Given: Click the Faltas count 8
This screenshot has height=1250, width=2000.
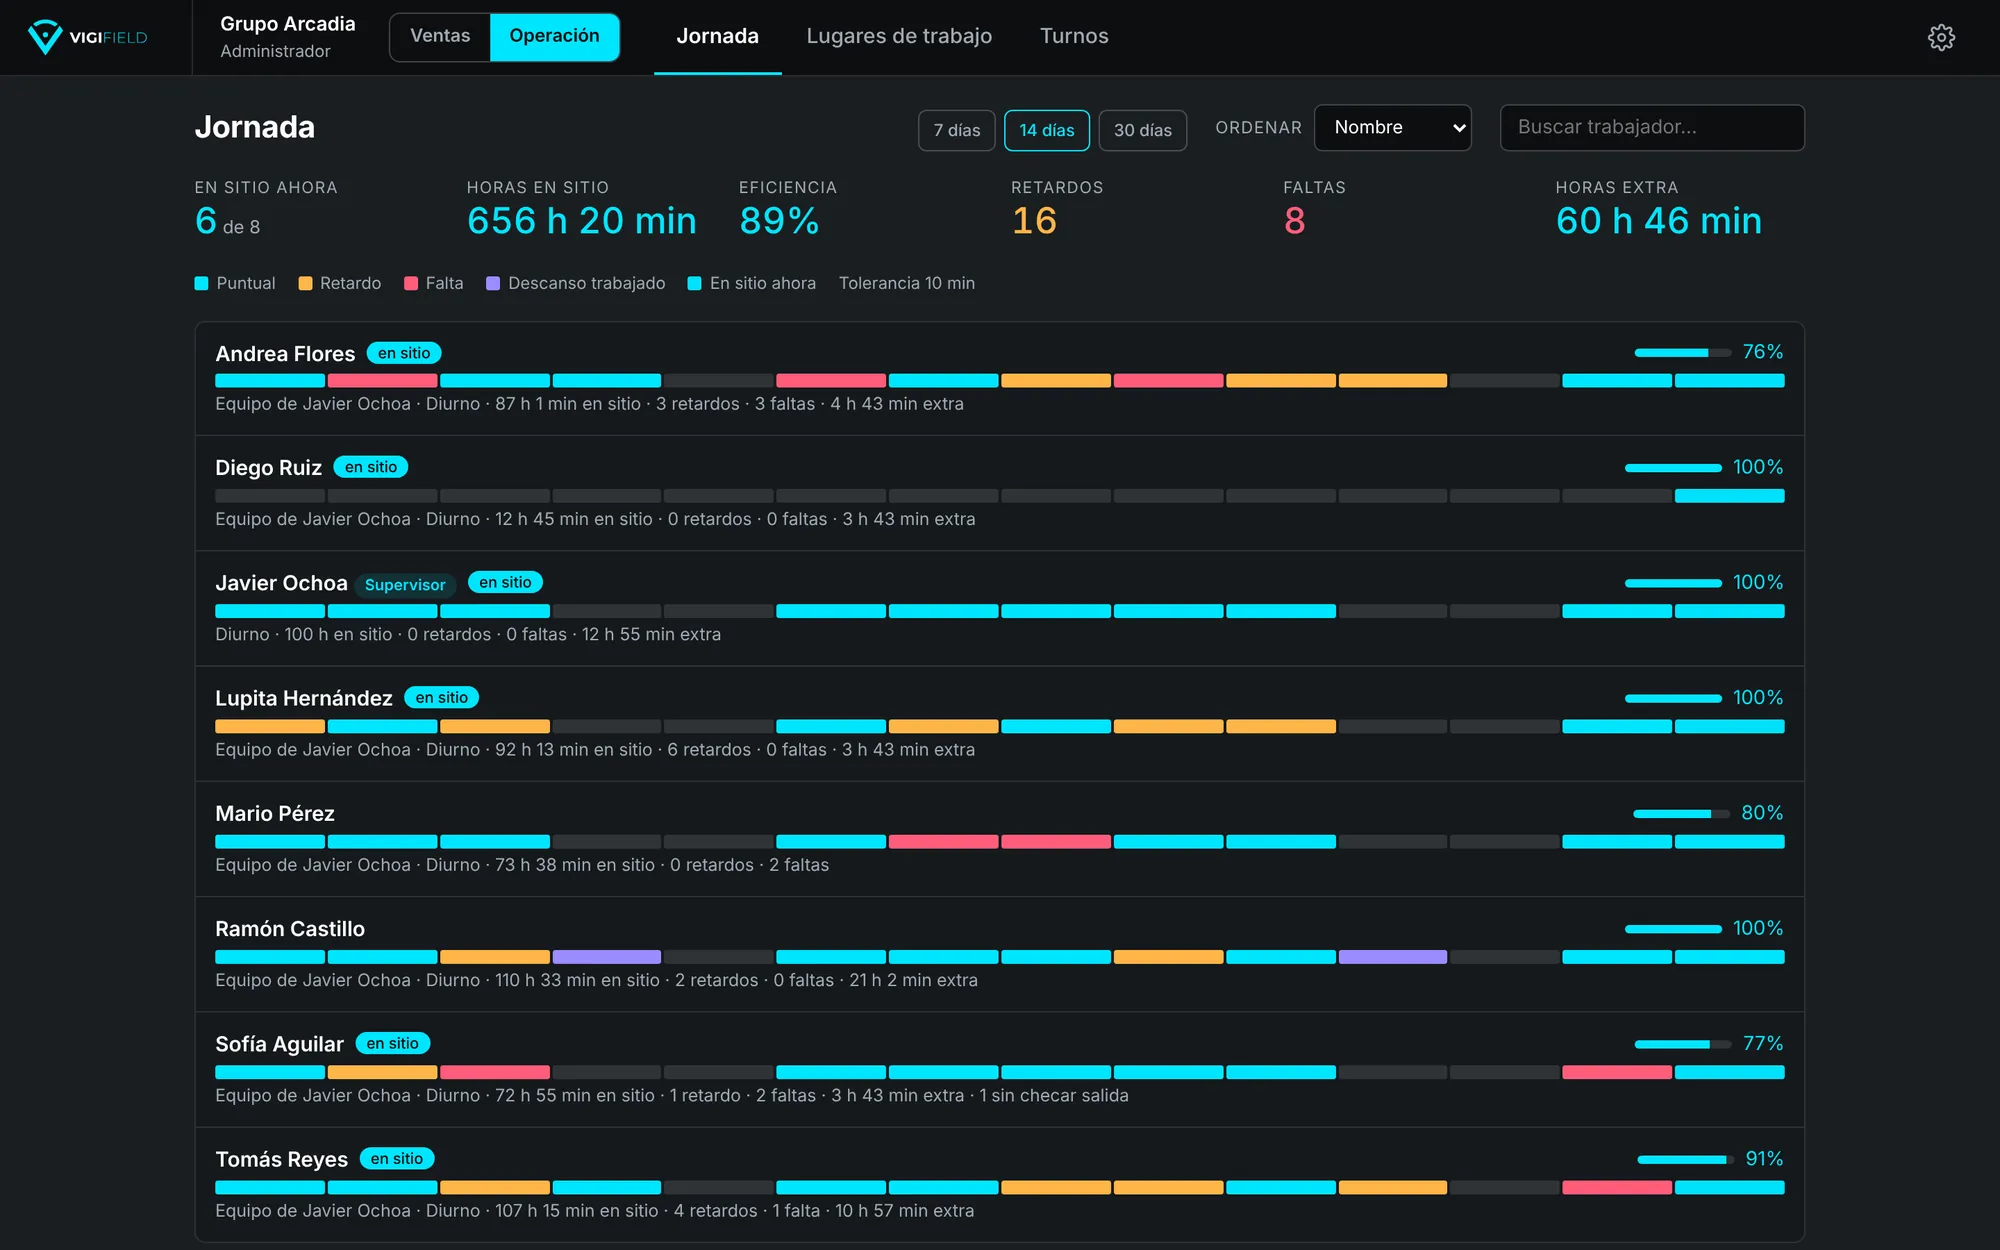Looking at the screenshot, I should pyautogui.click(x=1294, y=221).
